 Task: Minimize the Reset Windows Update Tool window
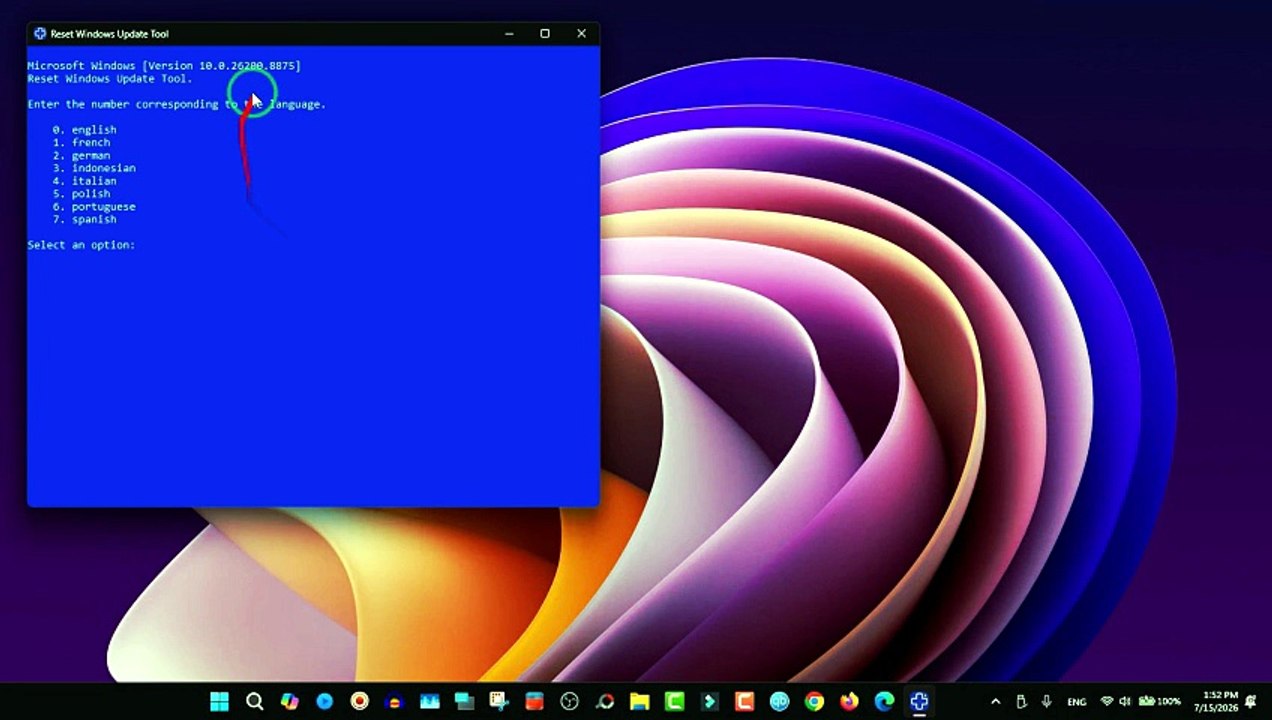click(509, 34)
